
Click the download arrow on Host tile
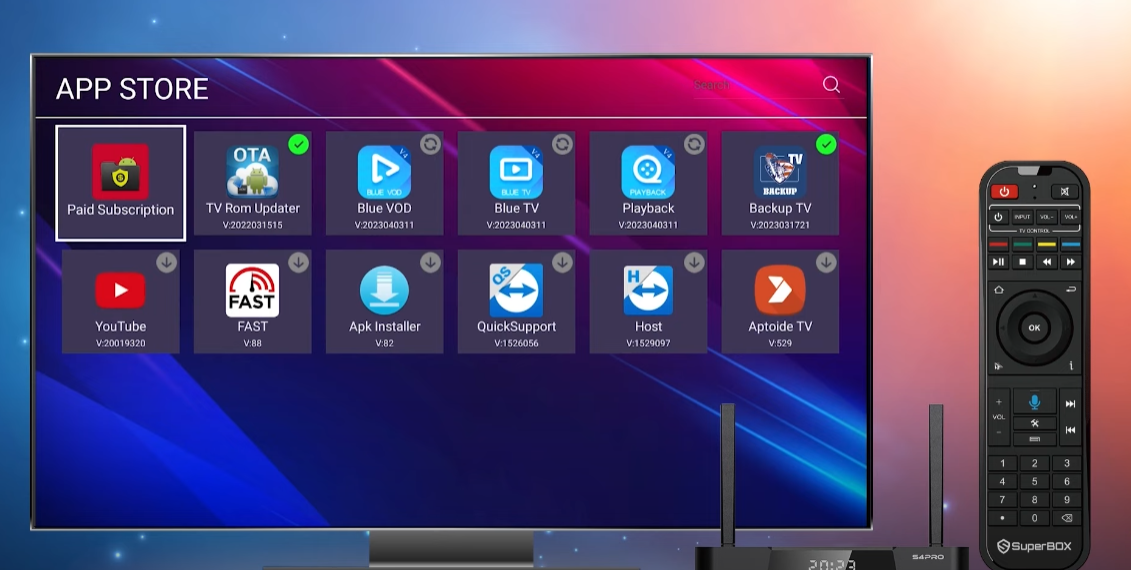(695, 263)
